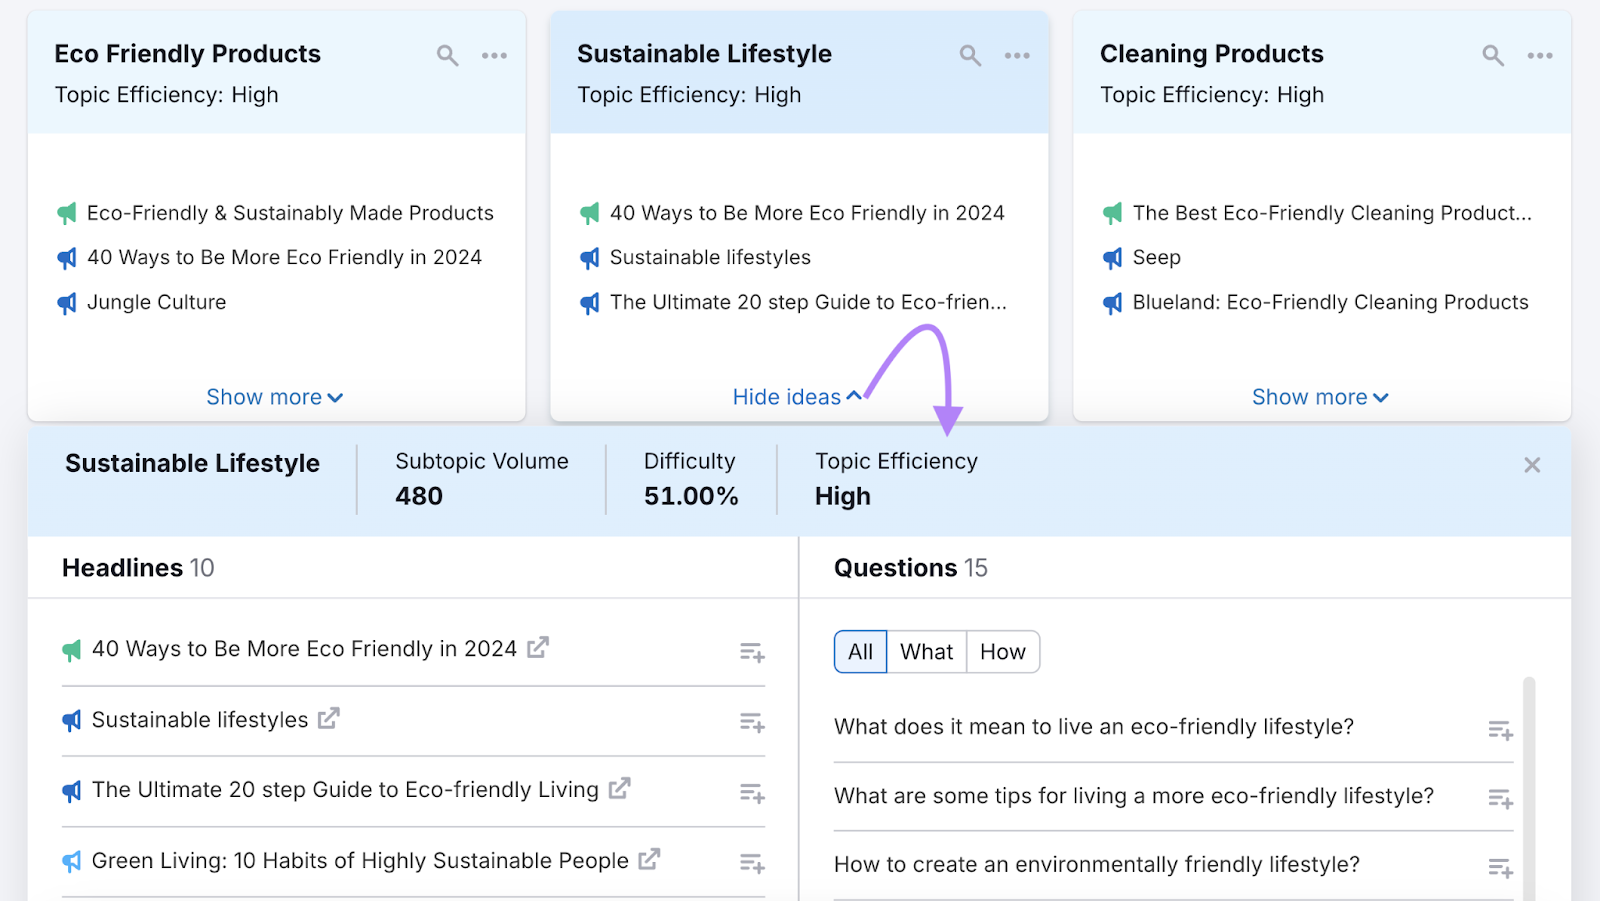
Task: Add the Sustainable lifestyles headline to a list
Action: (x=752, y=722)
